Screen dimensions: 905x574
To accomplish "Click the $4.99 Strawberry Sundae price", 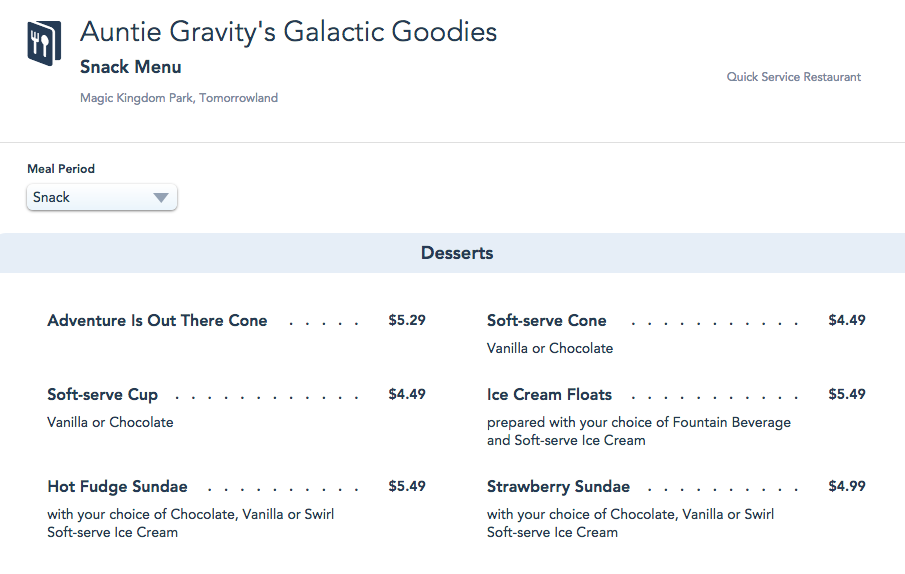I will (847, 487).
